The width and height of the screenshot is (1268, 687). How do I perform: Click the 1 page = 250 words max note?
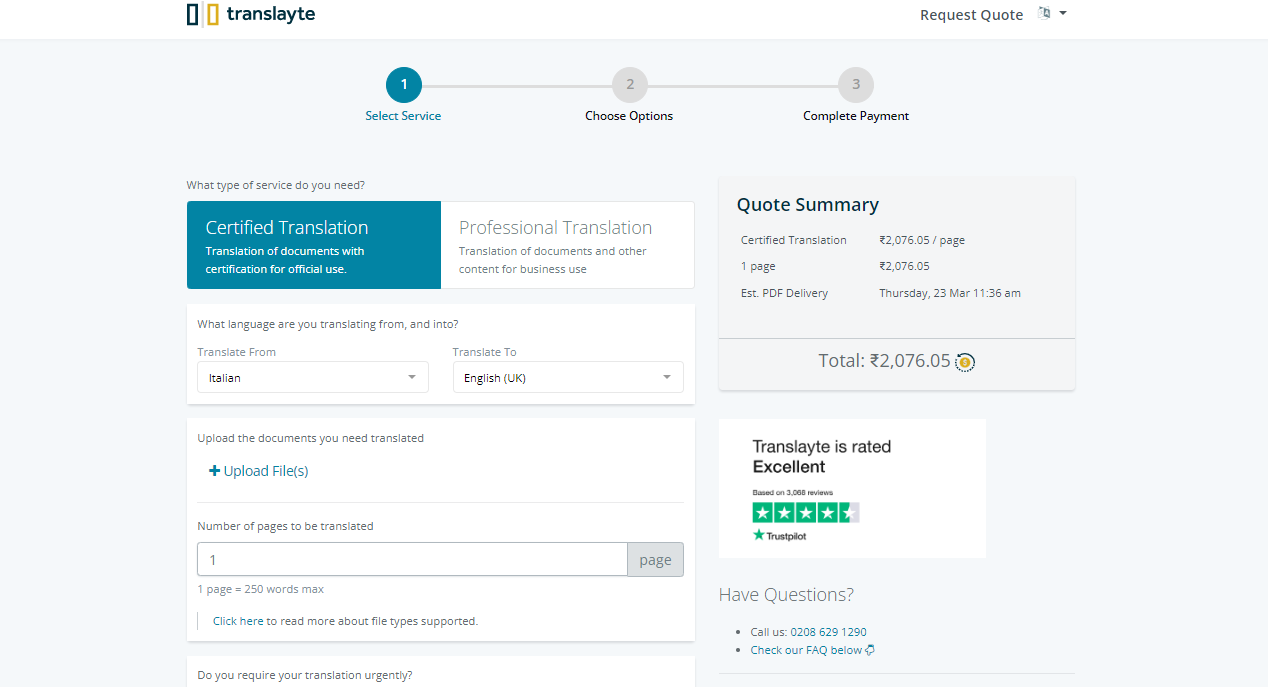point(260,589)
